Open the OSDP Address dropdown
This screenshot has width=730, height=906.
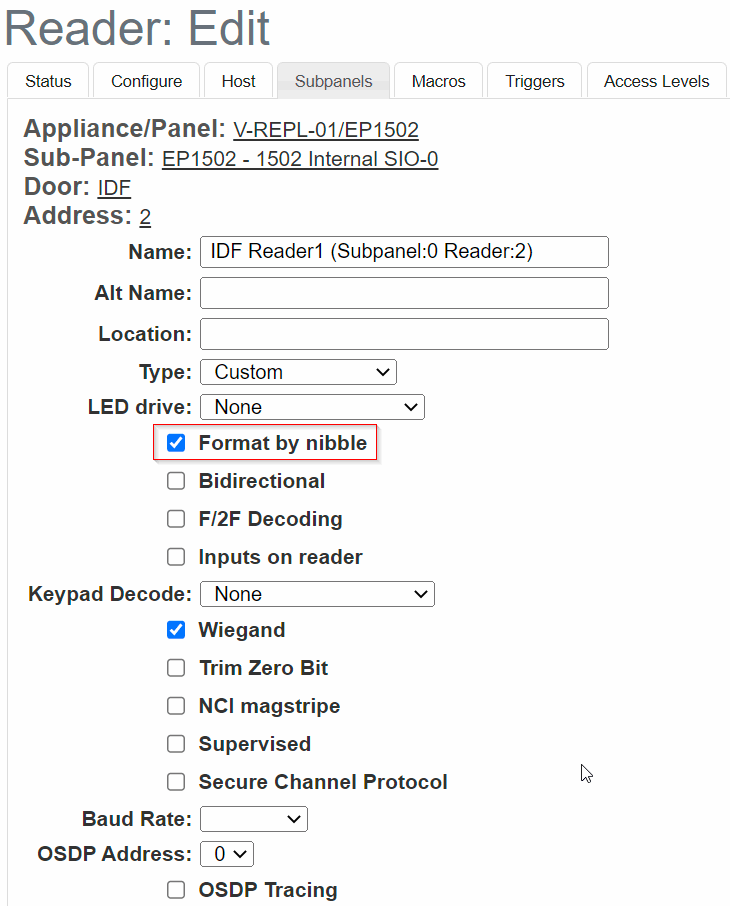pyautogui.click(x=226, y=854)
